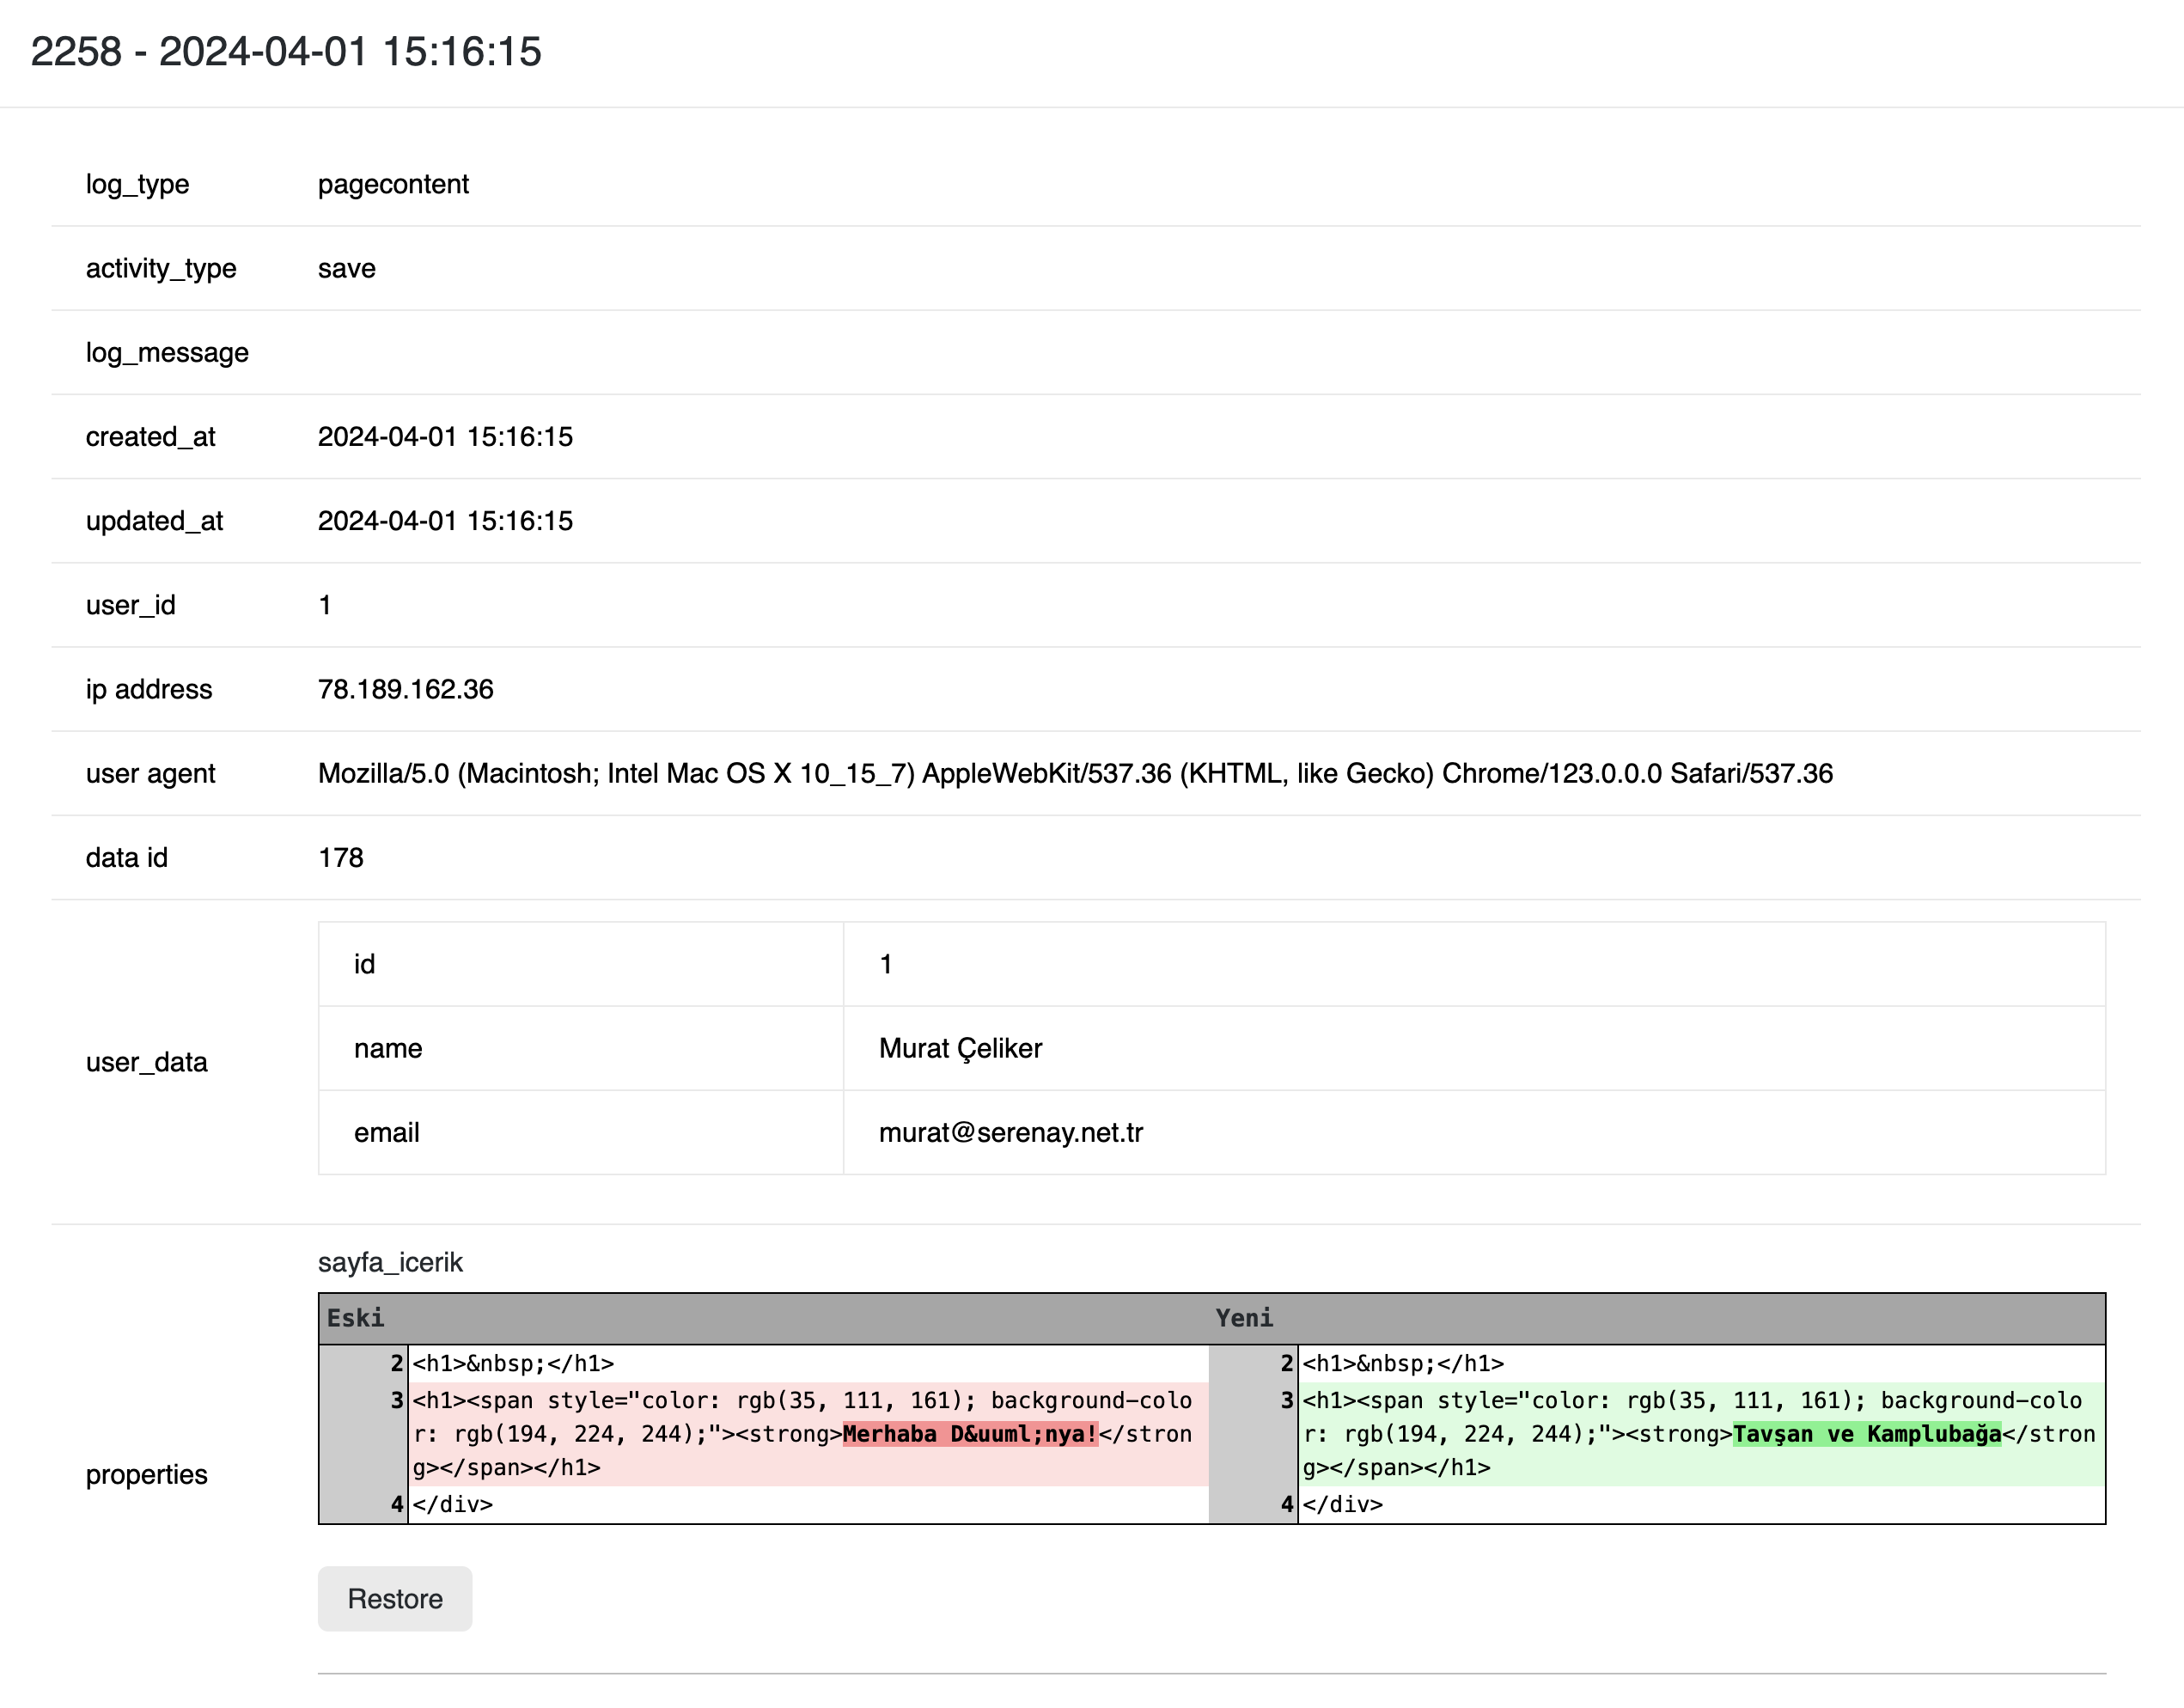Select the pagecontent log_type value

click(x=393, y=184)
